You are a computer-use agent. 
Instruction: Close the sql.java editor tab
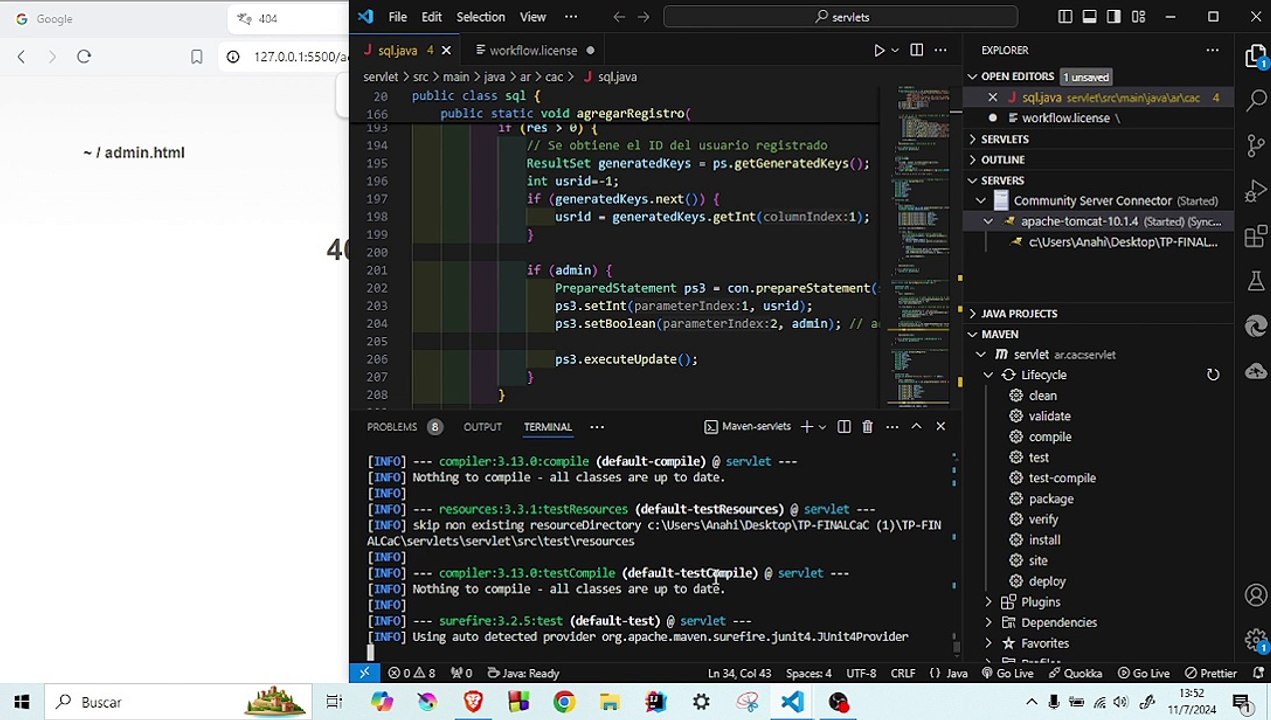[x=446, y=50]
